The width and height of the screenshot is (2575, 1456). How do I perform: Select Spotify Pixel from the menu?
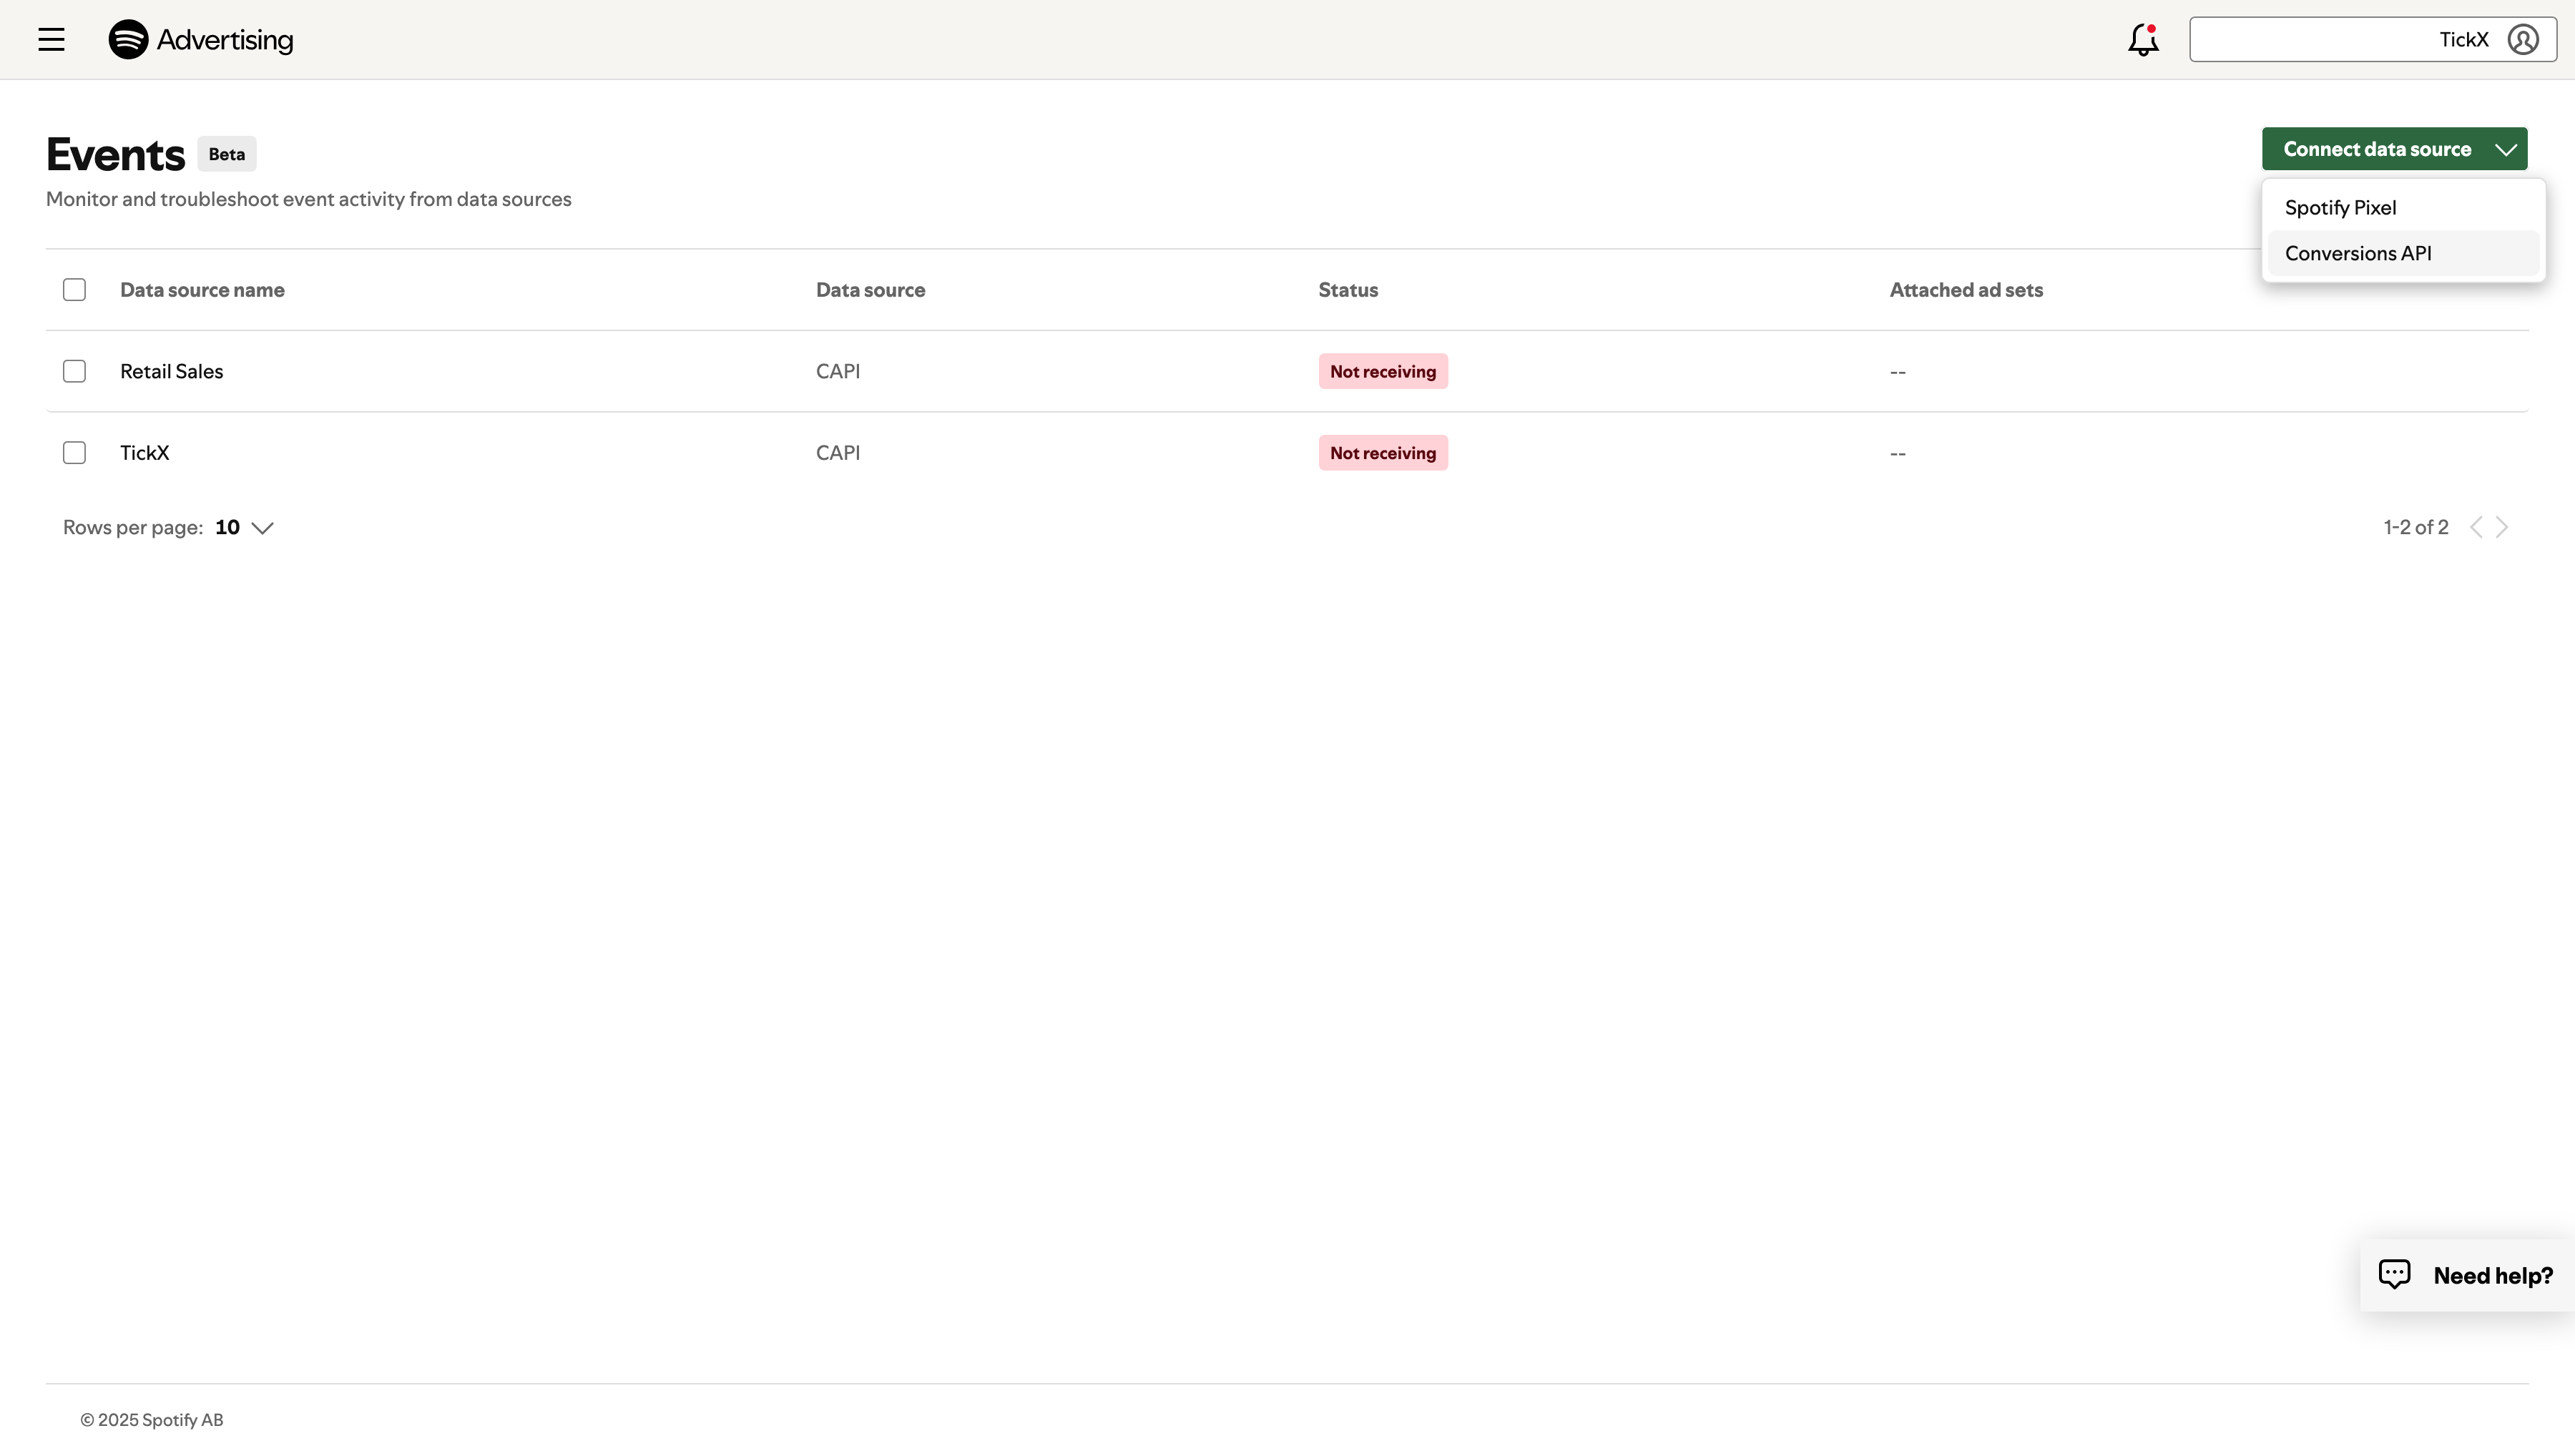pyautogui.click(x=2341, y=207)
